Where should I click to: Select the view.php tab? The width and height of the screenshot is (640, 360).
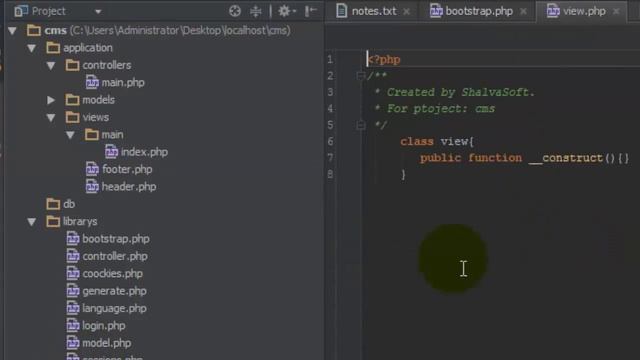(584, 11)
